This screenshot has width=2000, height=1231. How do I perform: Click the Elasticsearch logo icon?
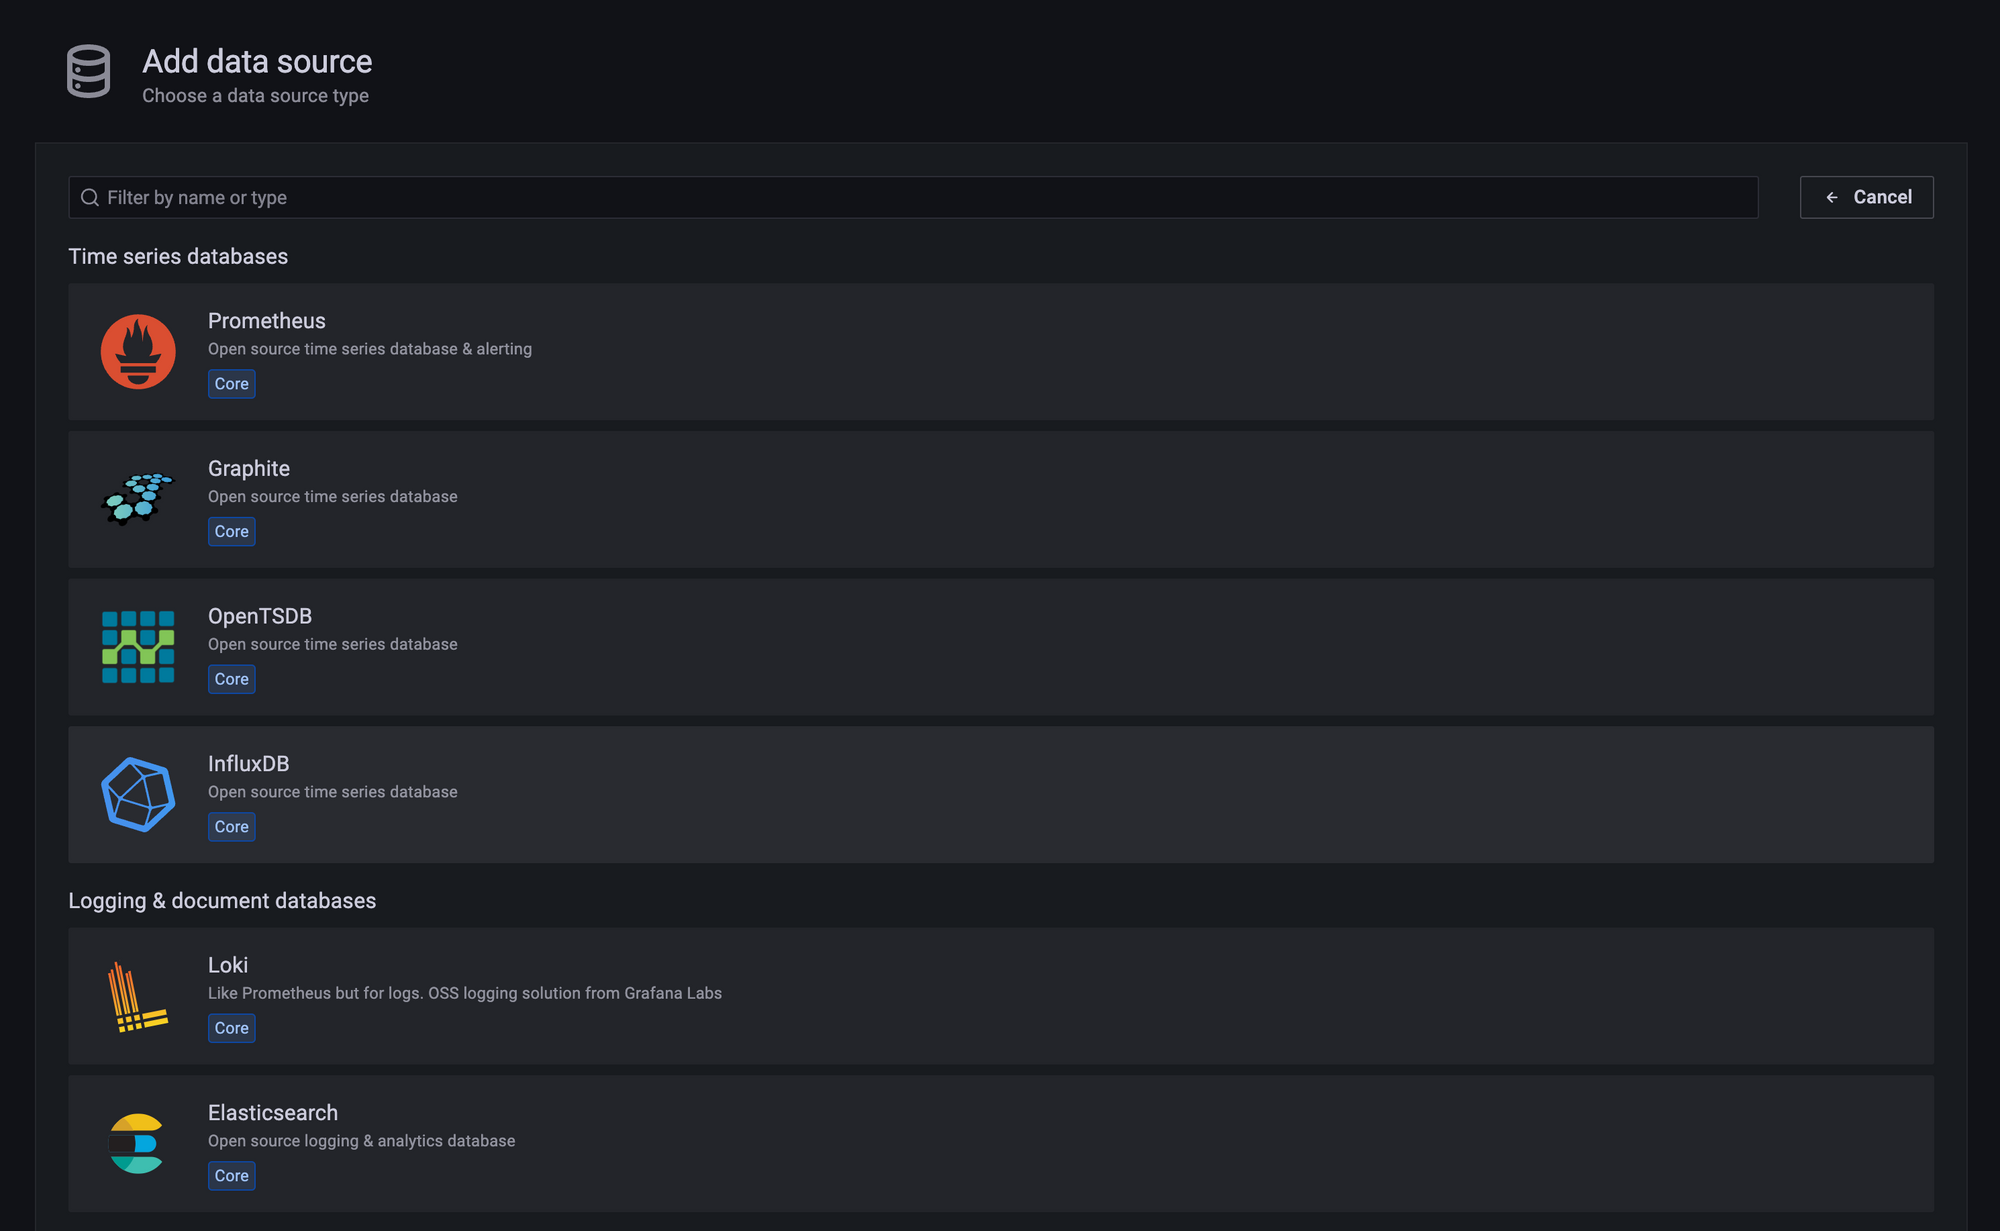click(x=135, y=1143)
